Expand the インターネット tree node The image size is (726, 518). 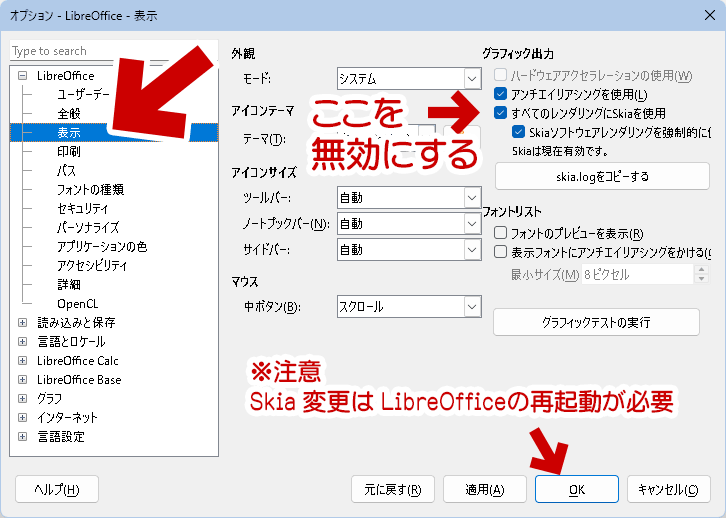[x=22, y=418]
